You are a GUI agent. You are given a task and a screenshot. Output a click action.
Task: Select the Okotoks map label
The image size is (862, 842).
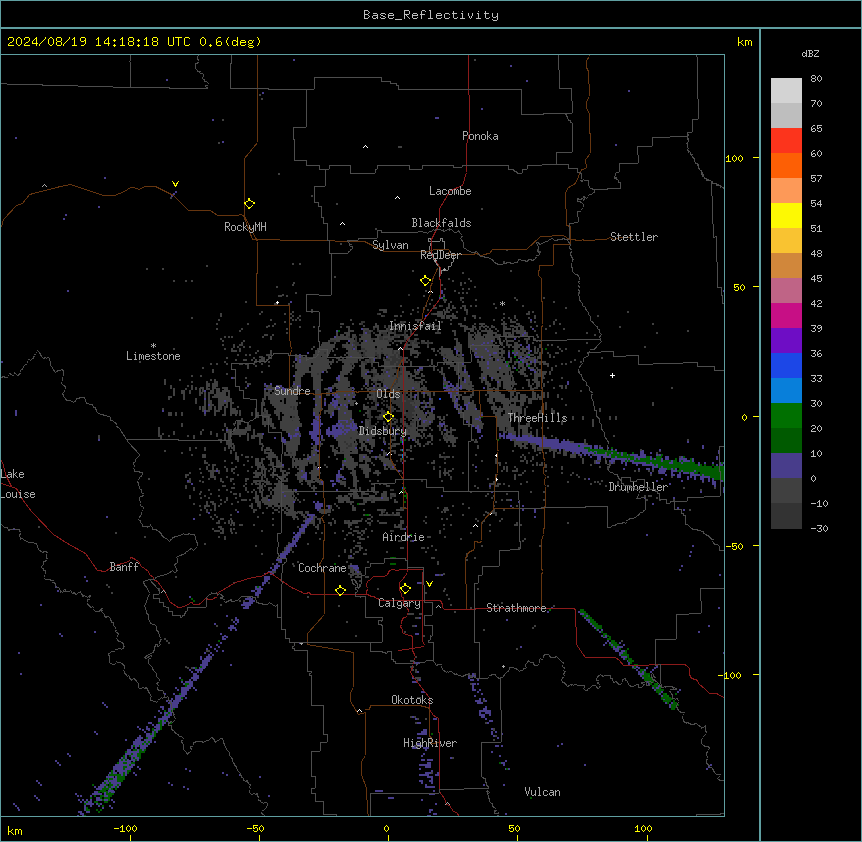click(x=412, y=700)
